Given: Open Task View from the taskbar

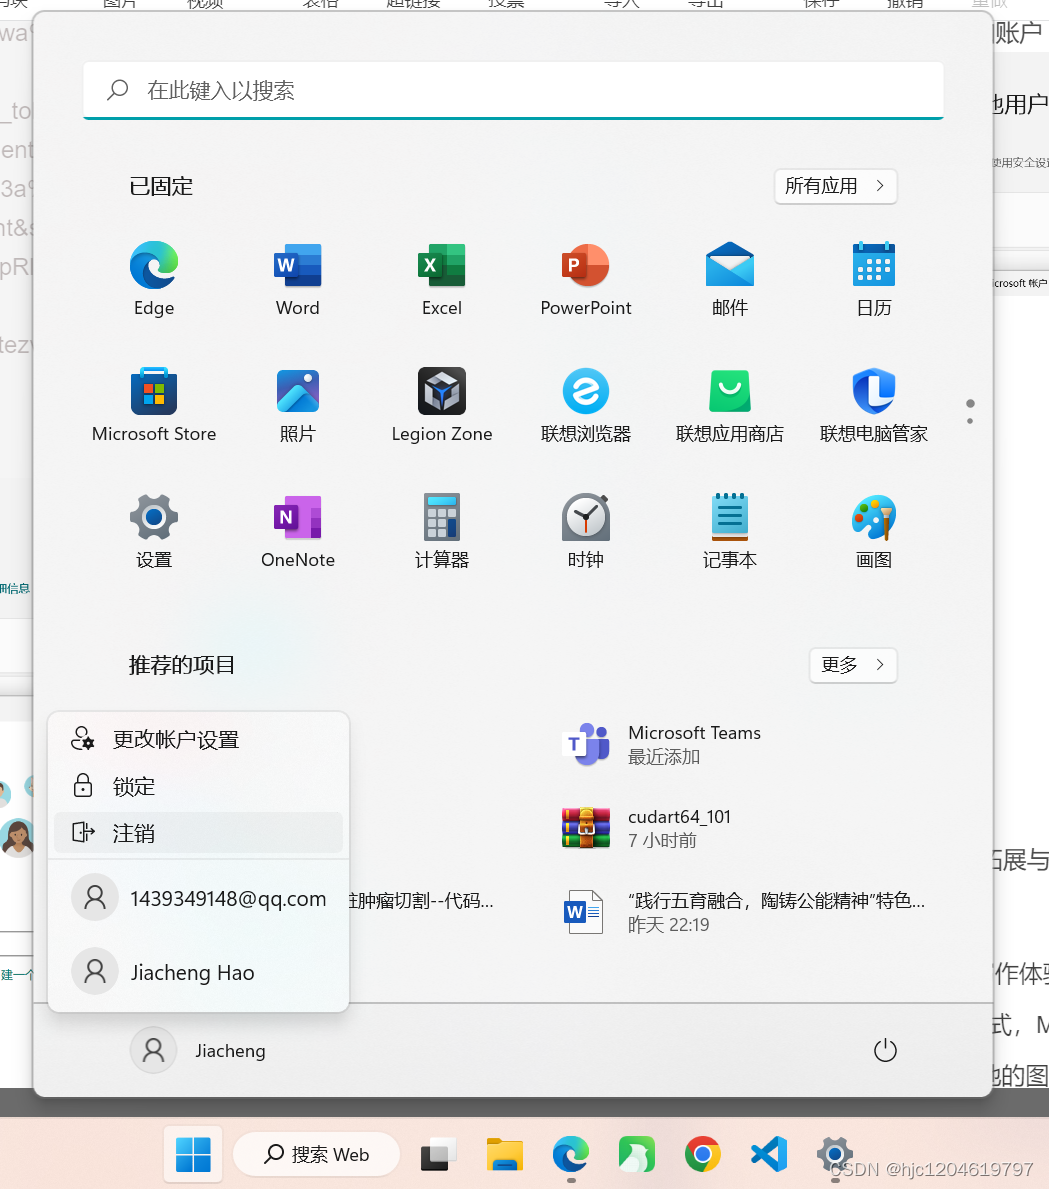Looking at the screenshot, I should point(438,1154).
